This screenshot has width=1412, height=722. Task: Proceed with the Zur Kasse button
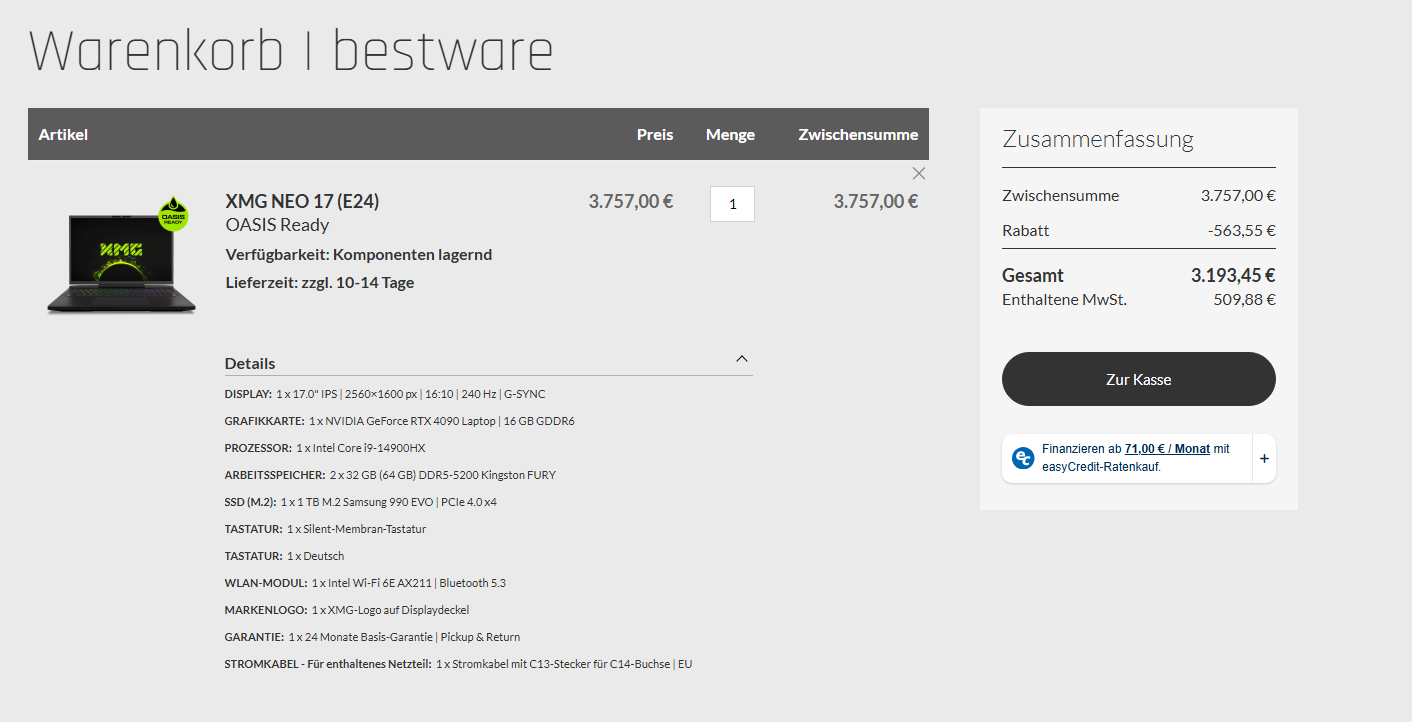point(1139,379)
